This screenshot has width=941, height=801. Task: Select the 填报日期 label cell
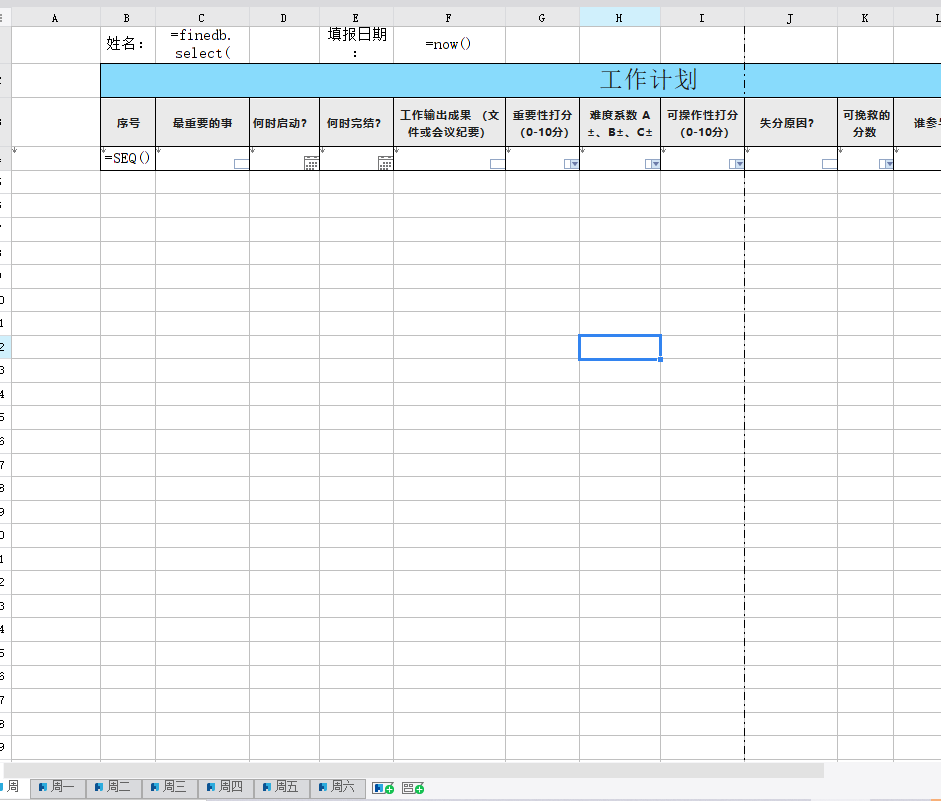pos(356,44)
